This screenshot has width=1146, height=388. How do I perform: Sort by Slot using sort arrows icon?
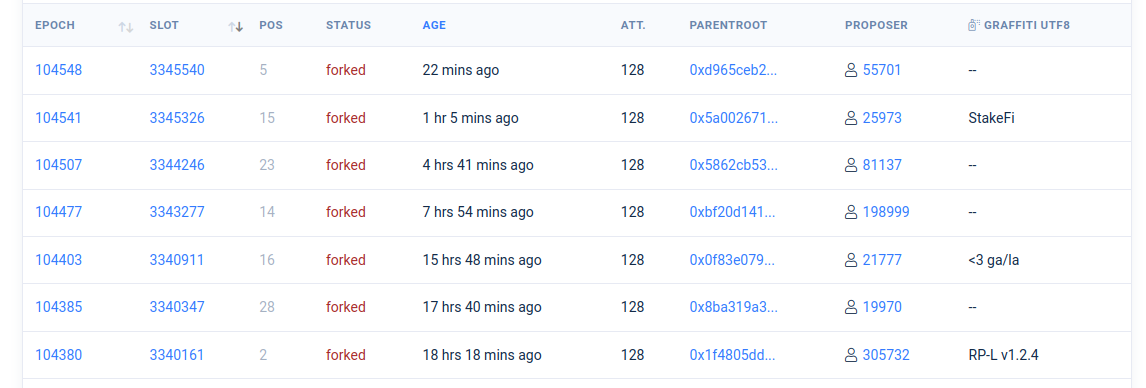[x=235, y=27]
